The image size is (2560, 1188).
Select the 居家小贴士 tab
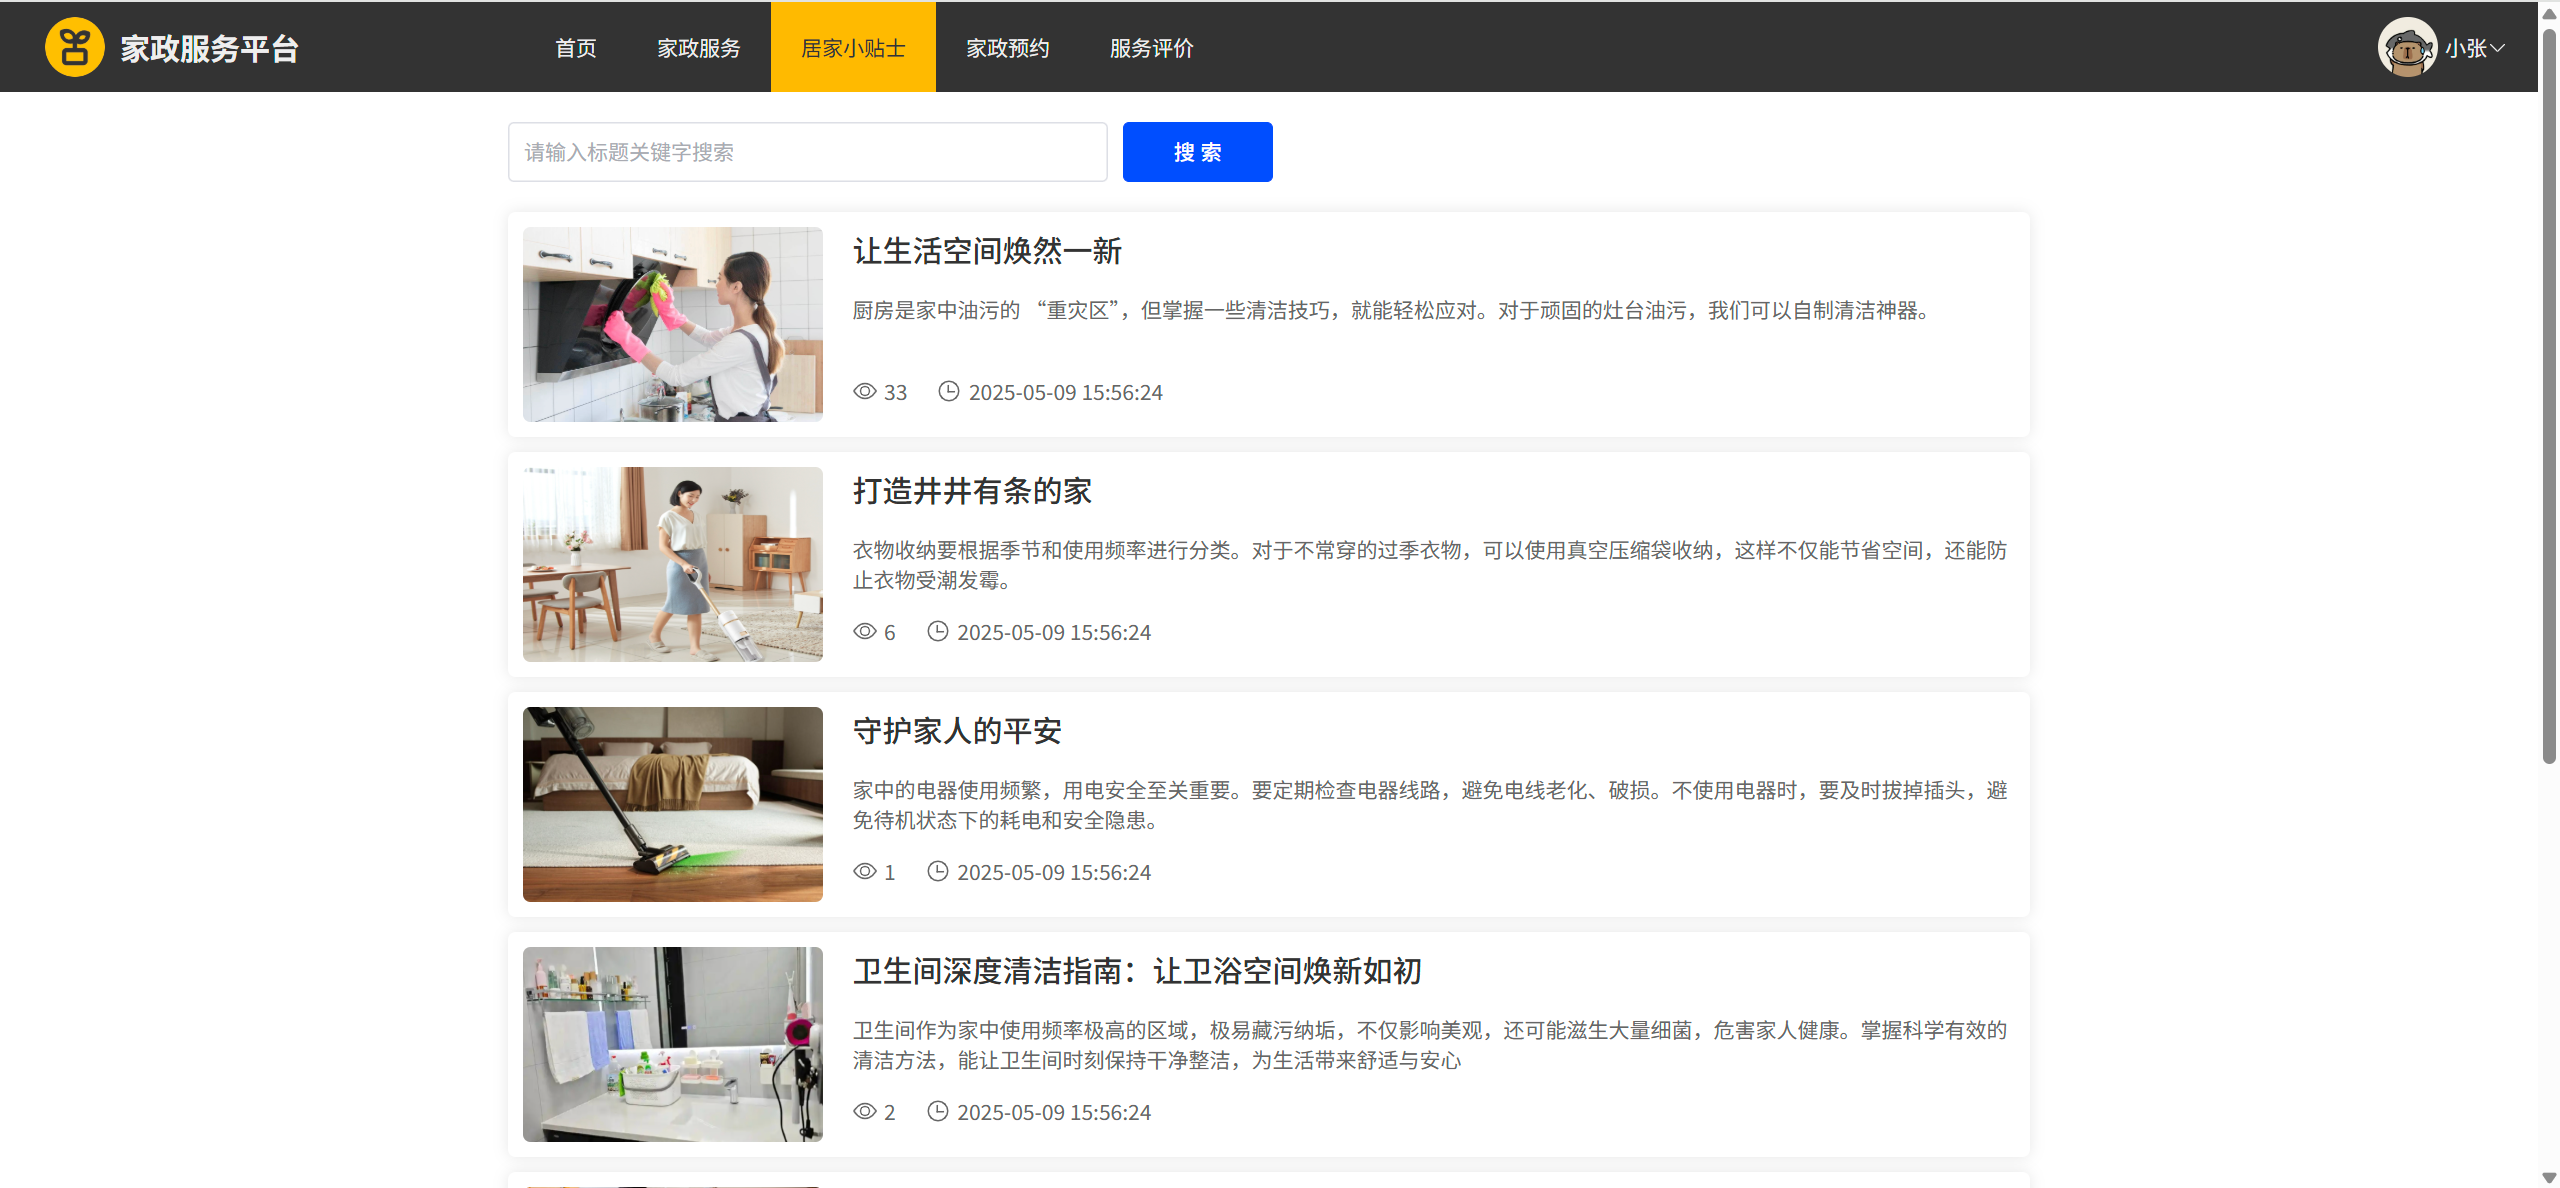click(x=853, y=48)
